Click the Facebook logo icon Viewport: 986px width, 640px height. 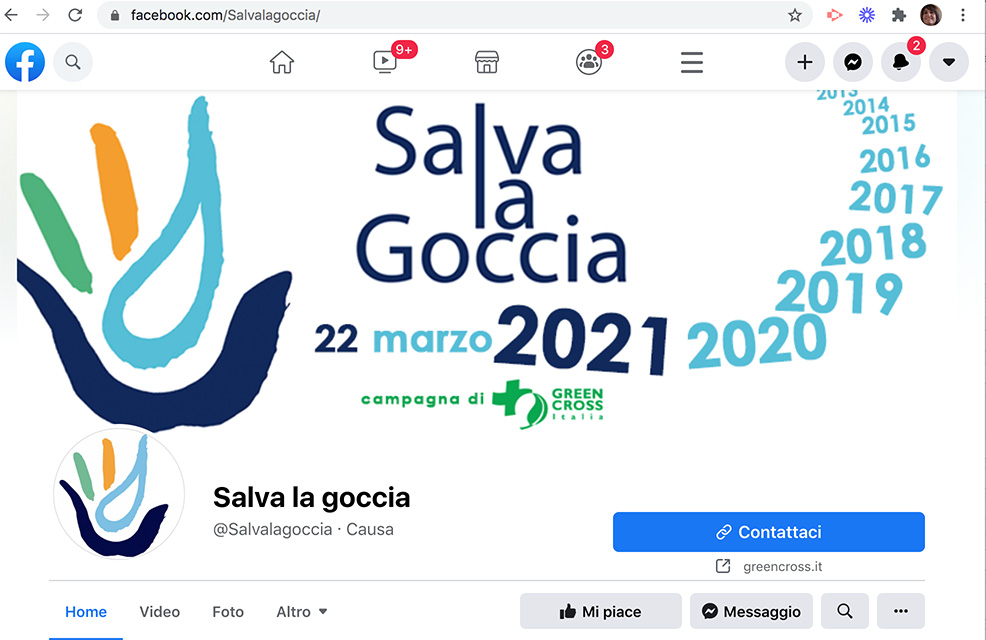click(25, 62)
